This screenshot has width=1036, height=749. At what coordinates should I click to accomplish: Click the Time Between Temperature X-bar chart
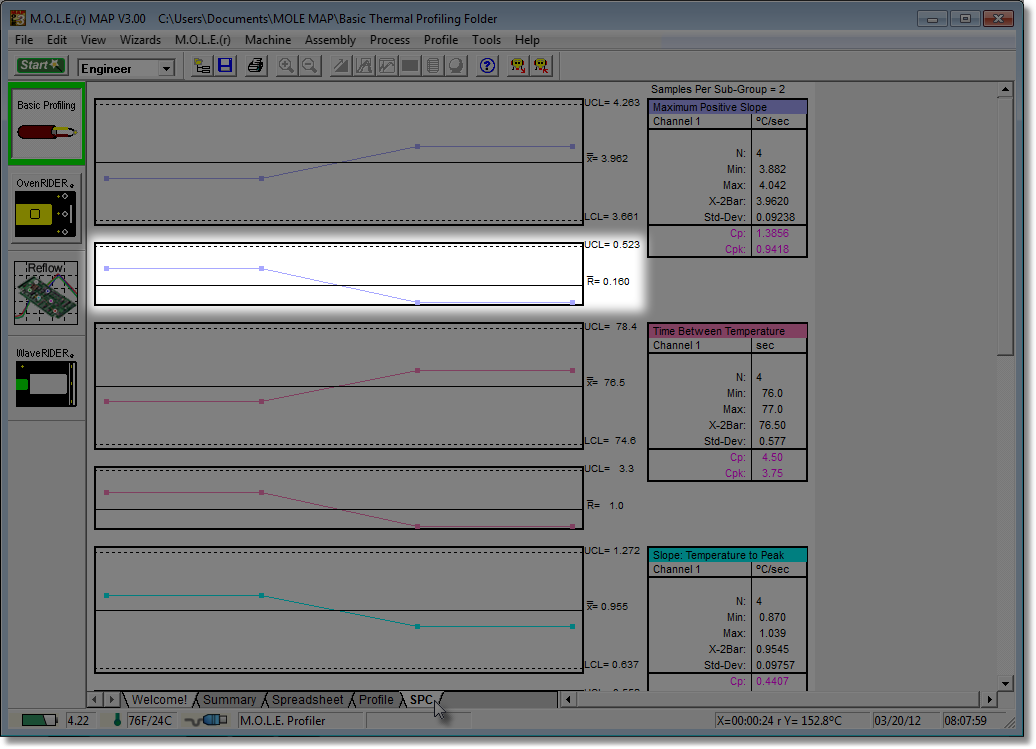click(339, 386)
